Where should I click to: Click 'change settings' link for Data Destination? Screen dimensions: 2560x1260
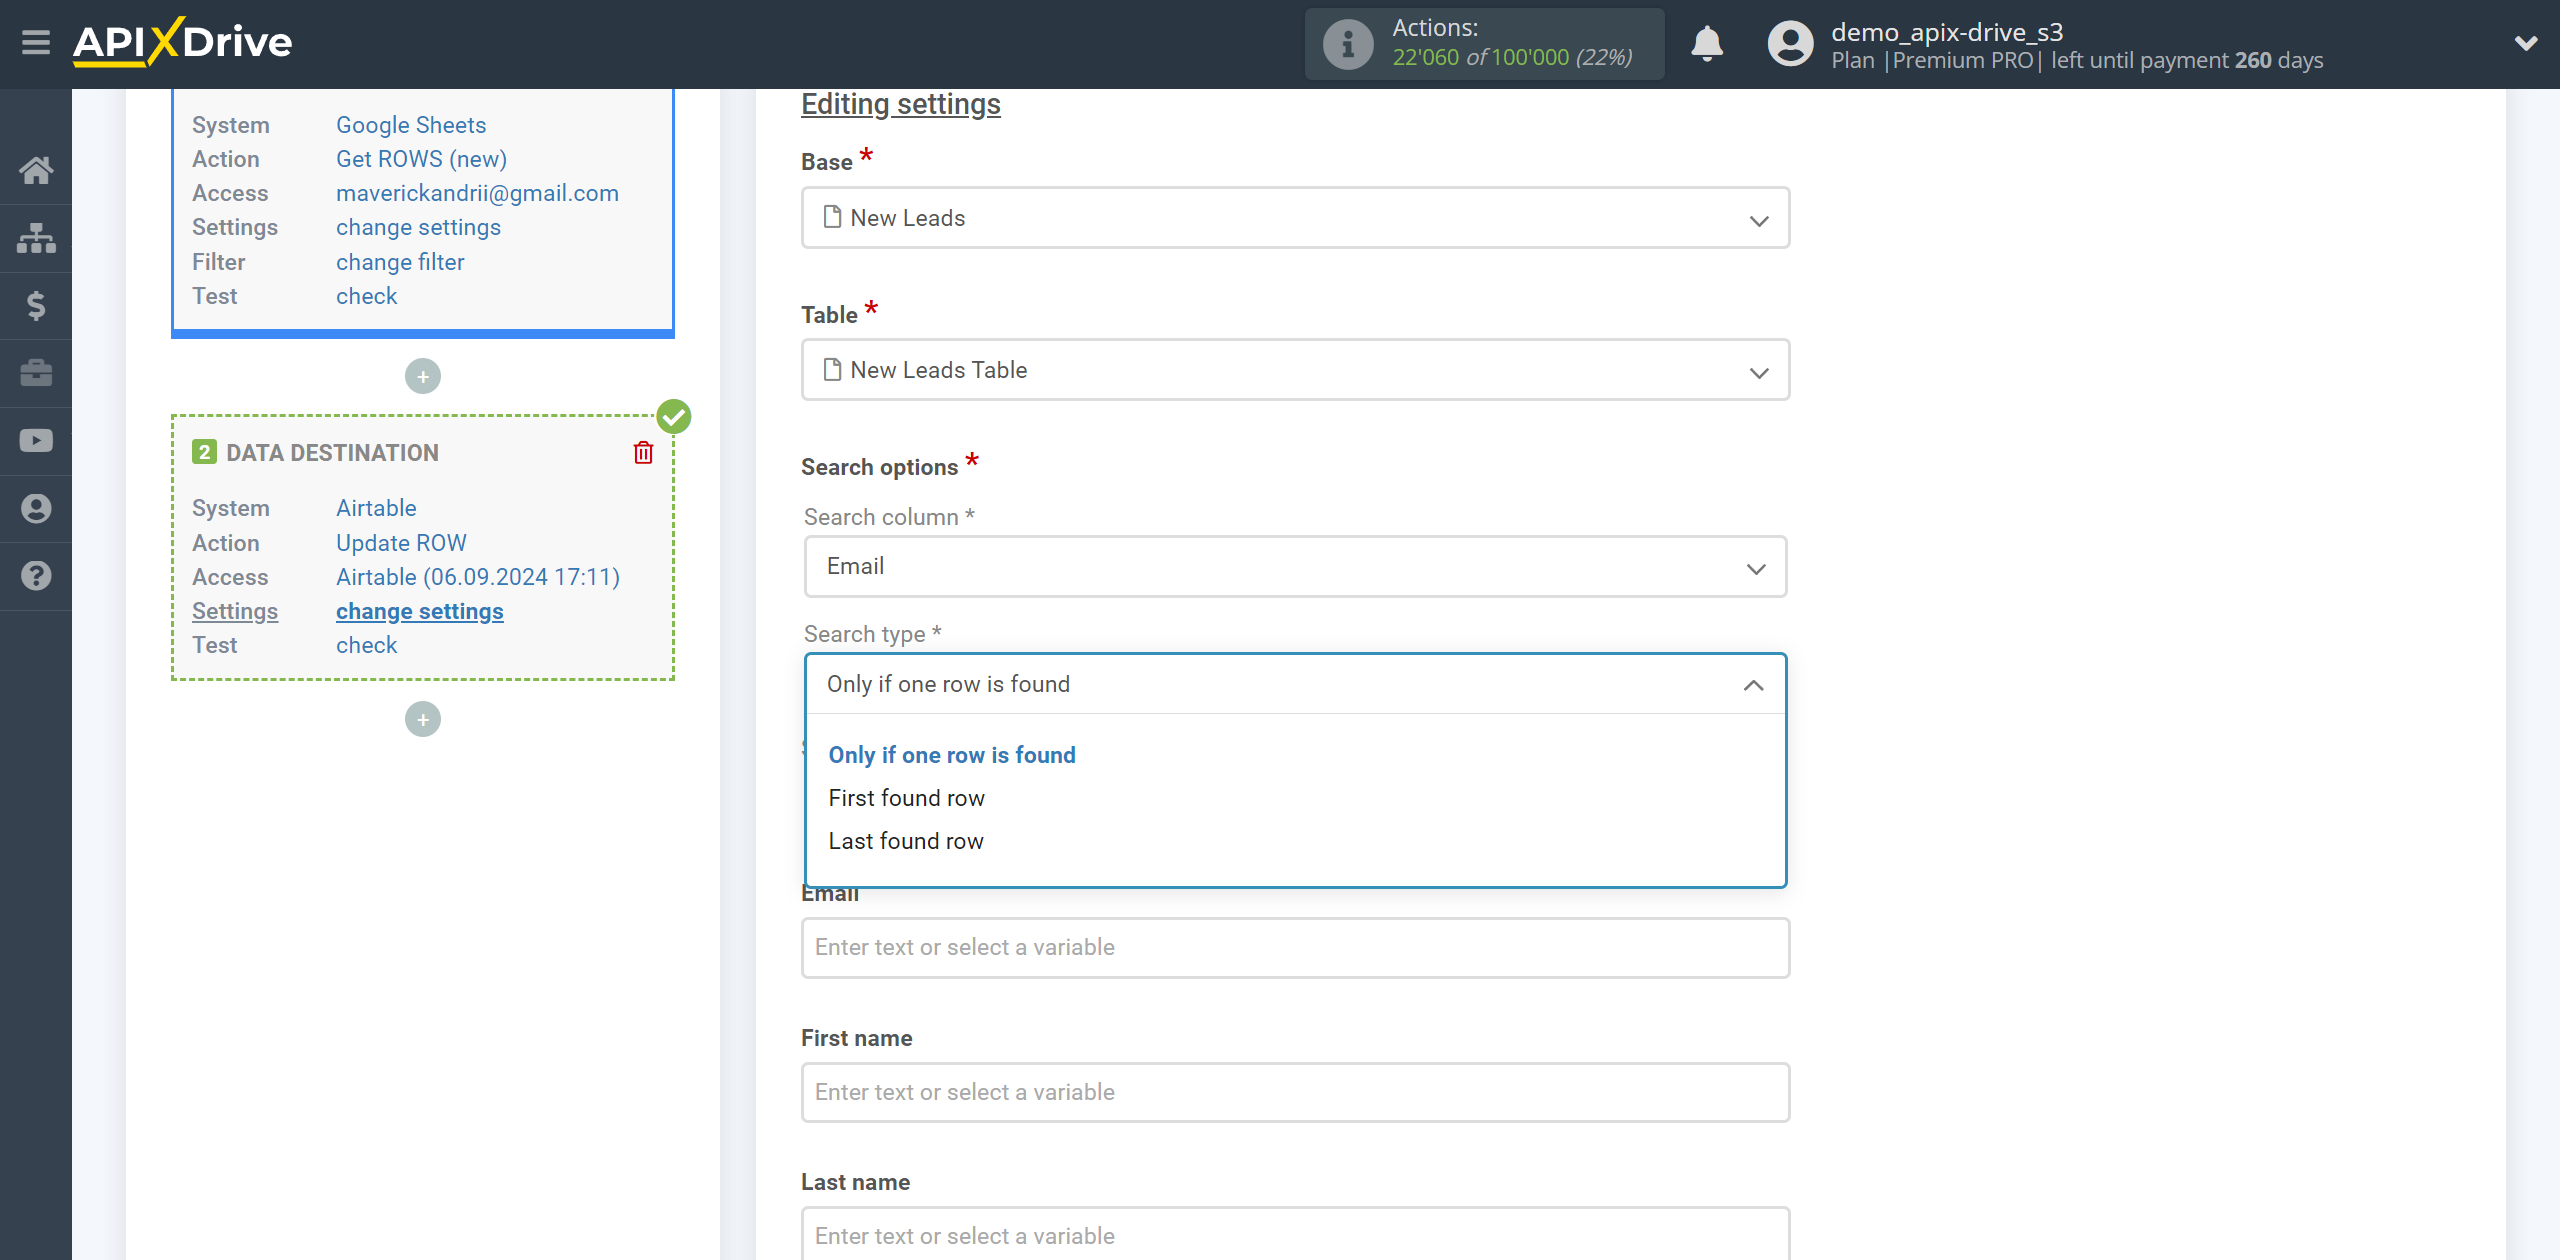click(x=418, y=610)
